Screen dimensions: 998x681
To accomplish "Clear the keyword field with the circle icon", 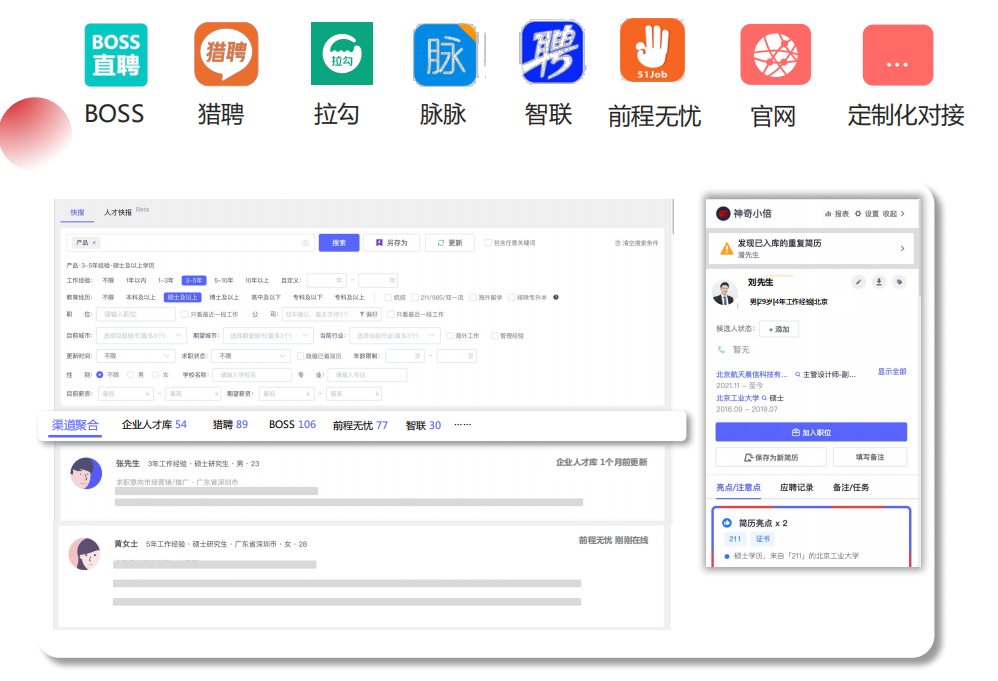I will (306, 243).
